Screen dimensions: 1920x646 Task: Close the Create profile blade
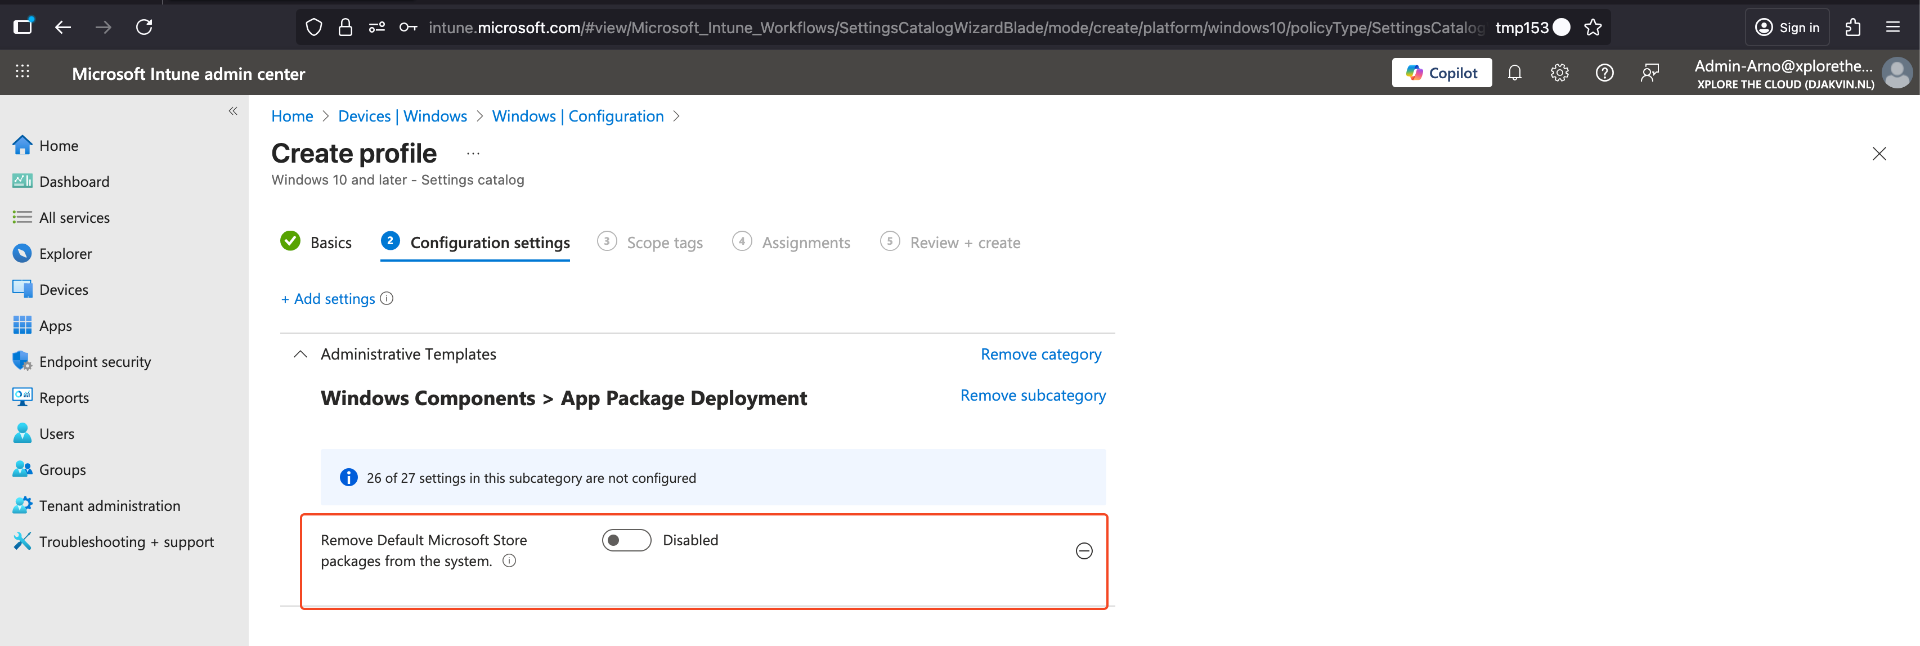1879,153
